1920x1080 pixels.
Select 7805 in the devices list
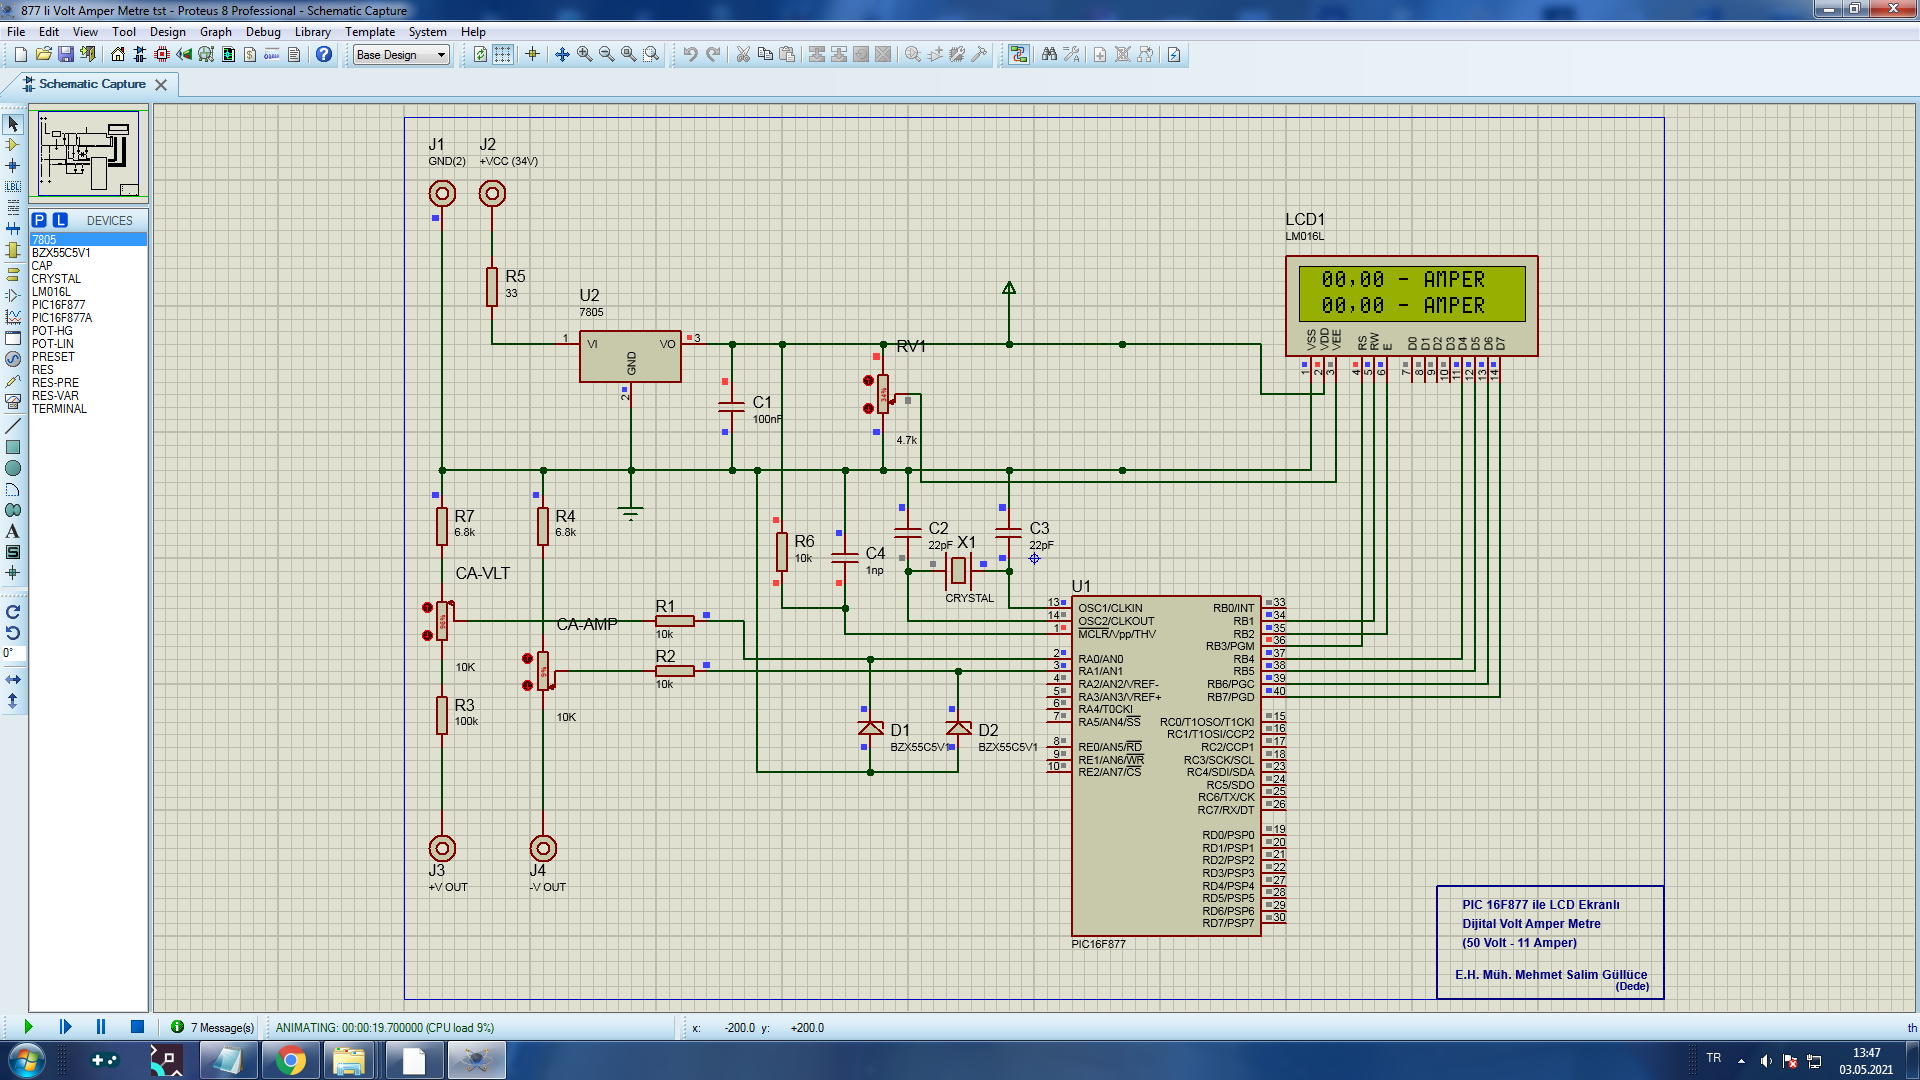tap(88, 240)
